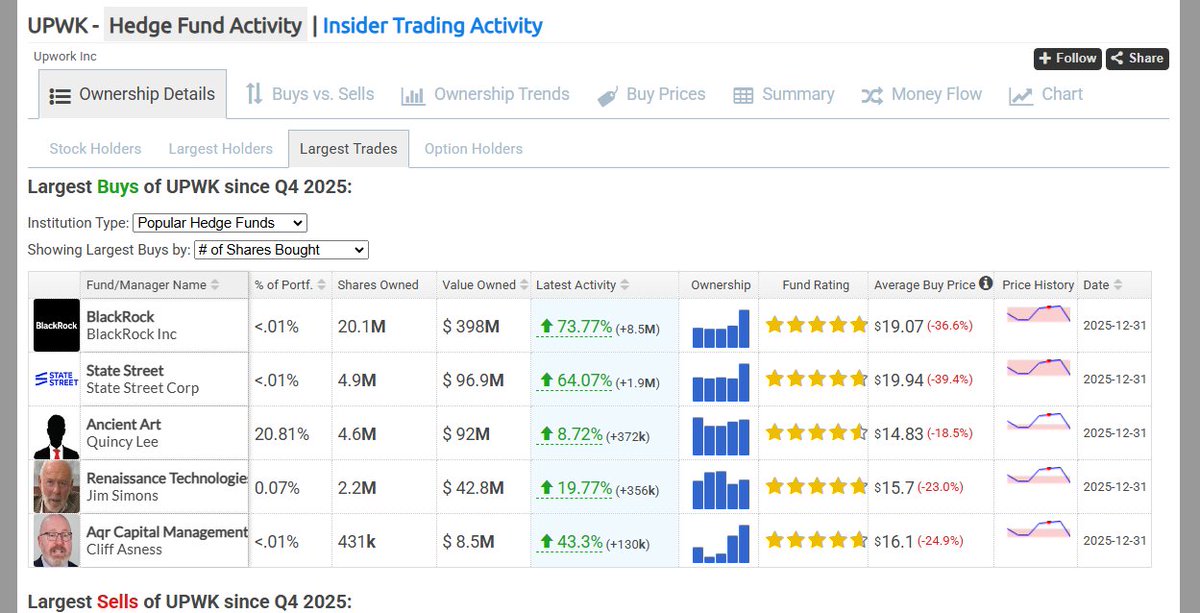Screen dimensions: 1200x613
Task: Click Ancient Art's 20.81% portfolio cell
Action: [282, 434]
